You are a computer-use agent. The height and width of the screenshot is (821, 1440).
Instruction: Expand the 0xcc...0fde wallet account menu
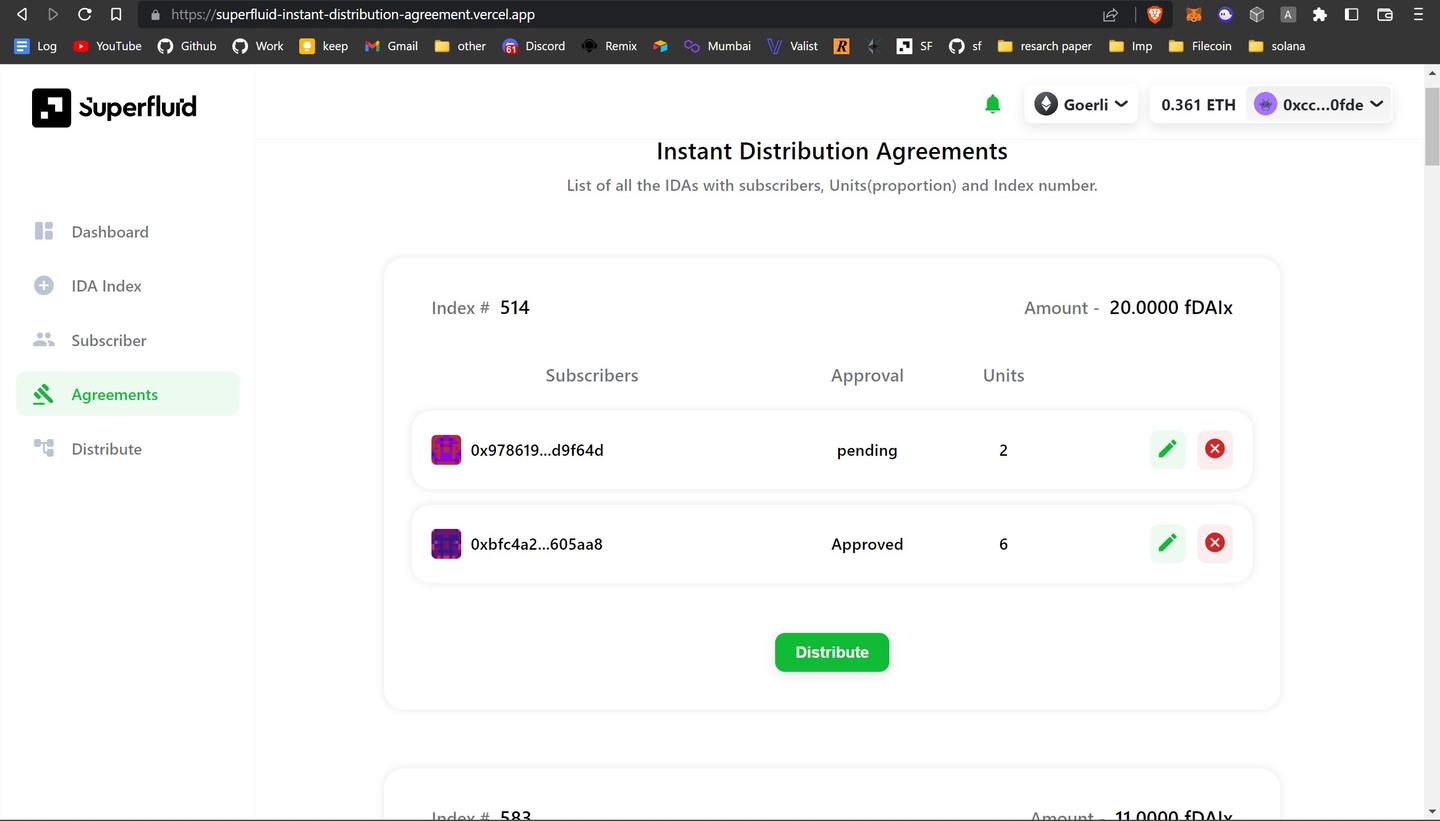click(1319, 104)
